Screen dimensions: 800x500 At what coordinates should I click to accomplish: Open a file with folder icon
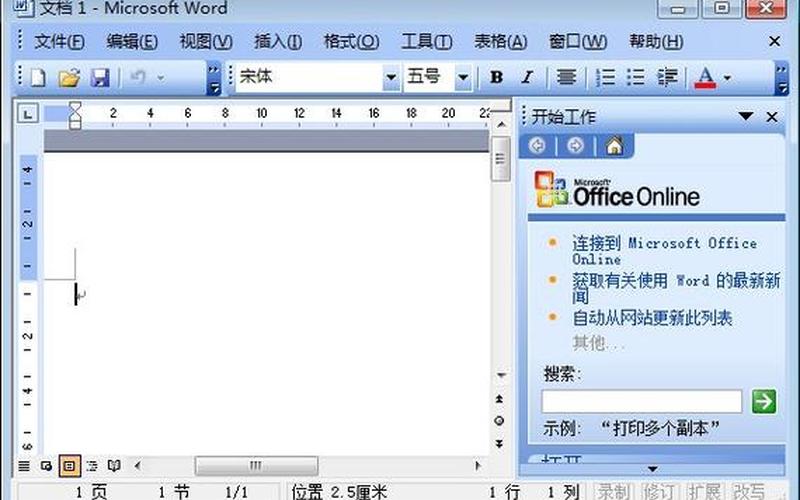(69, 78)
